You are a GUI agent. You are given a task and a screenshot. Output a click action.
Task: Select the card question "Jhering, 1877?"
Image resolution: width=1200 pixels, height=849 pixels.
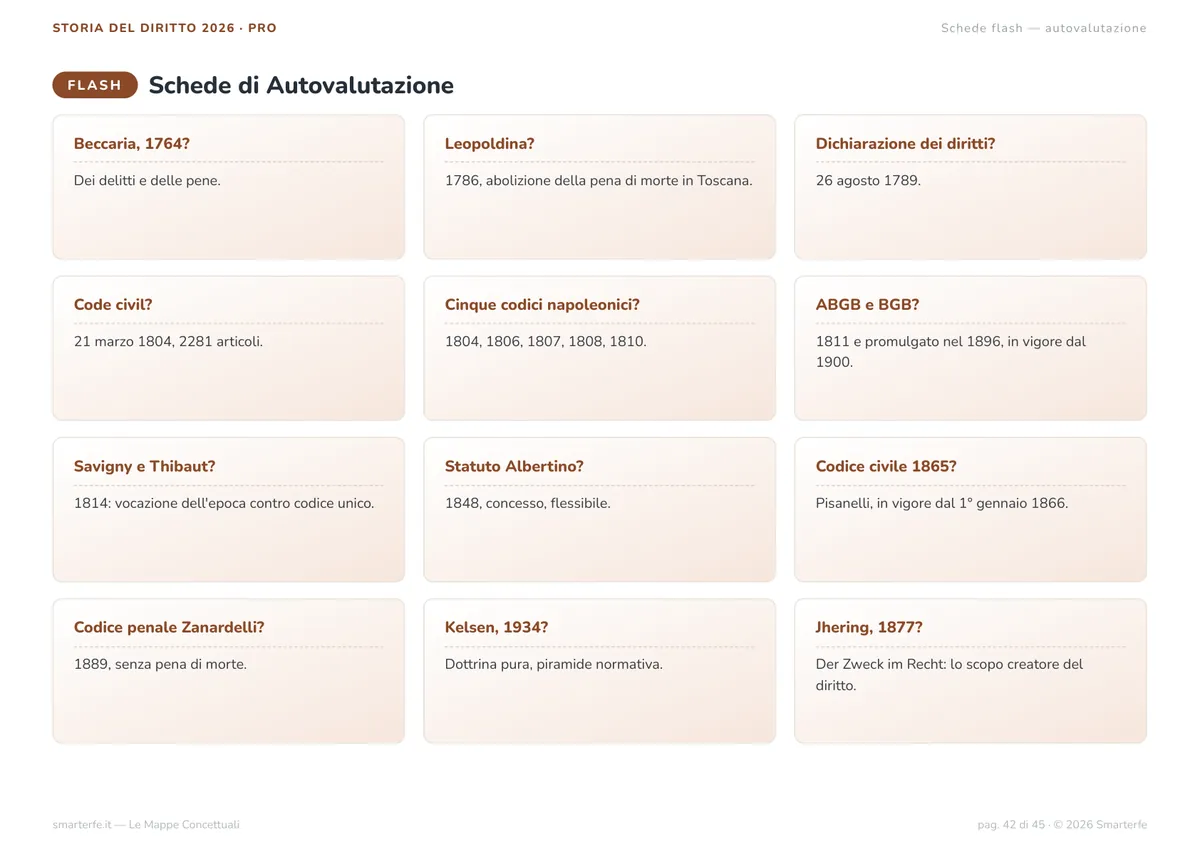click(869, 628)
